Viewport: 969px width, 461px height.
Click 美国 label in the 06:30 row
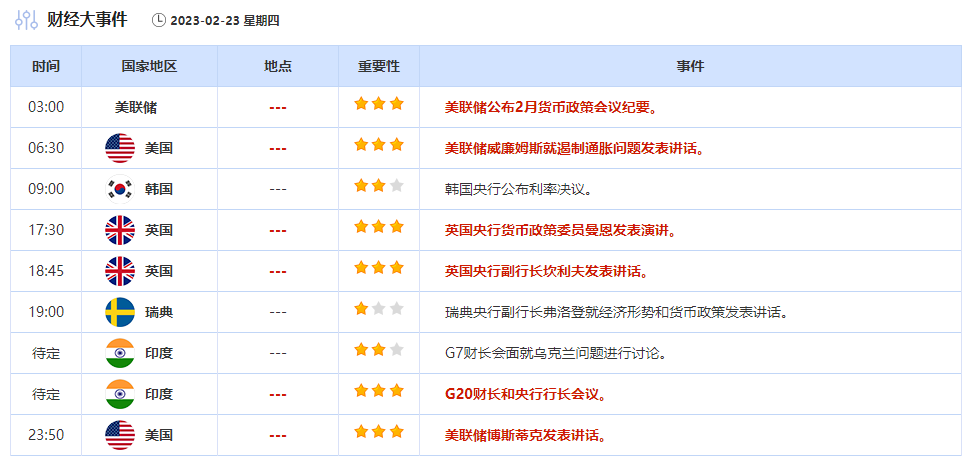tap(159, 148)
